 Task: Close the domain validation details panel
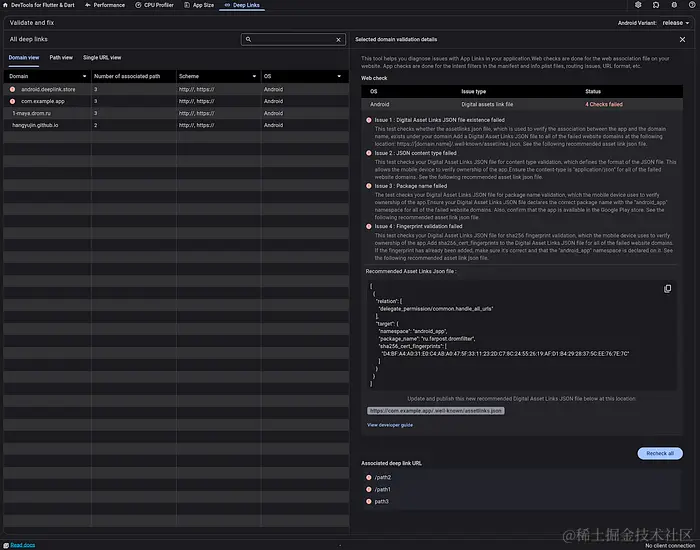coord(682,40)
